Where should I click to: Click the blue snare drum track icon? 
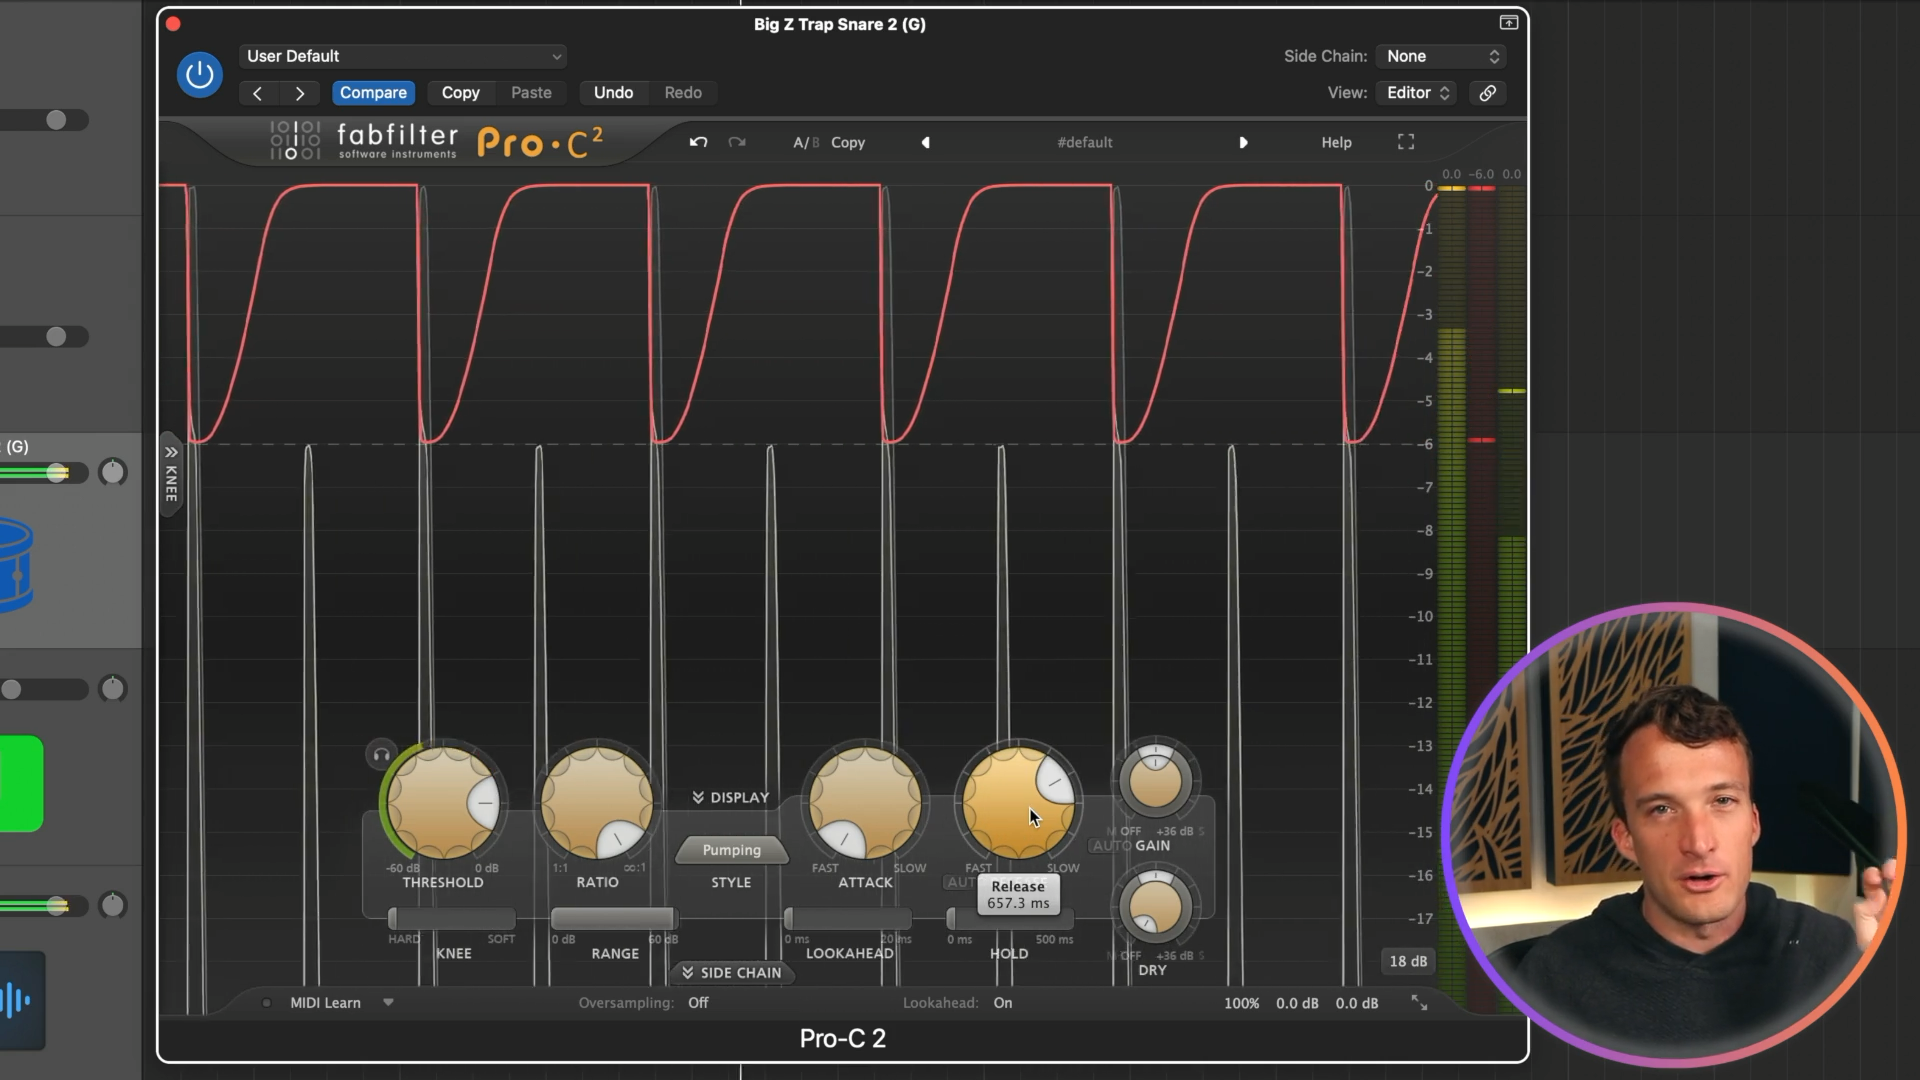point(17,565)
